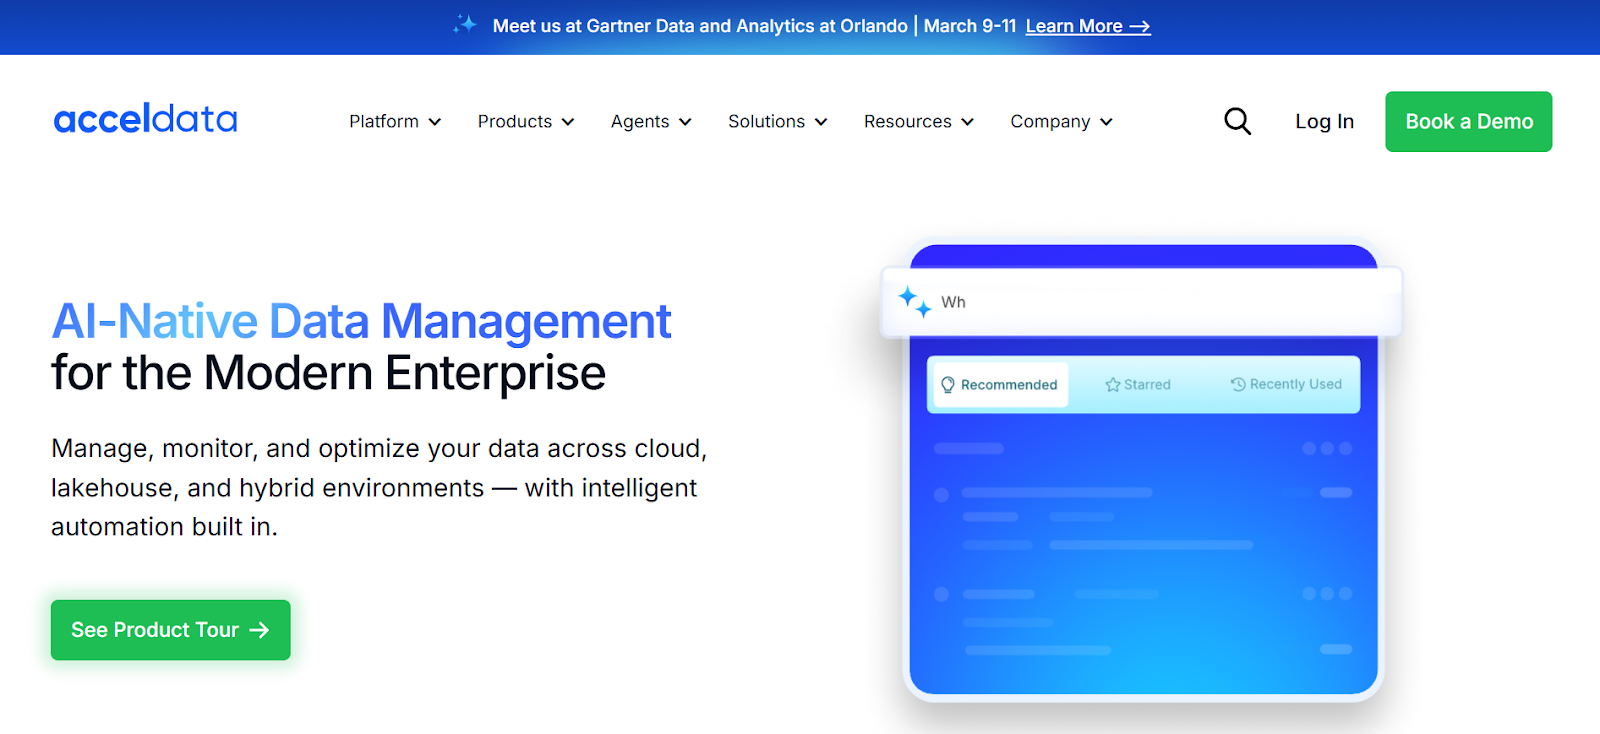The height and width of the screenshot is (734, 1600).
Task: Click the arrow icon on See Product Tour
Action: tap(259, 630)
